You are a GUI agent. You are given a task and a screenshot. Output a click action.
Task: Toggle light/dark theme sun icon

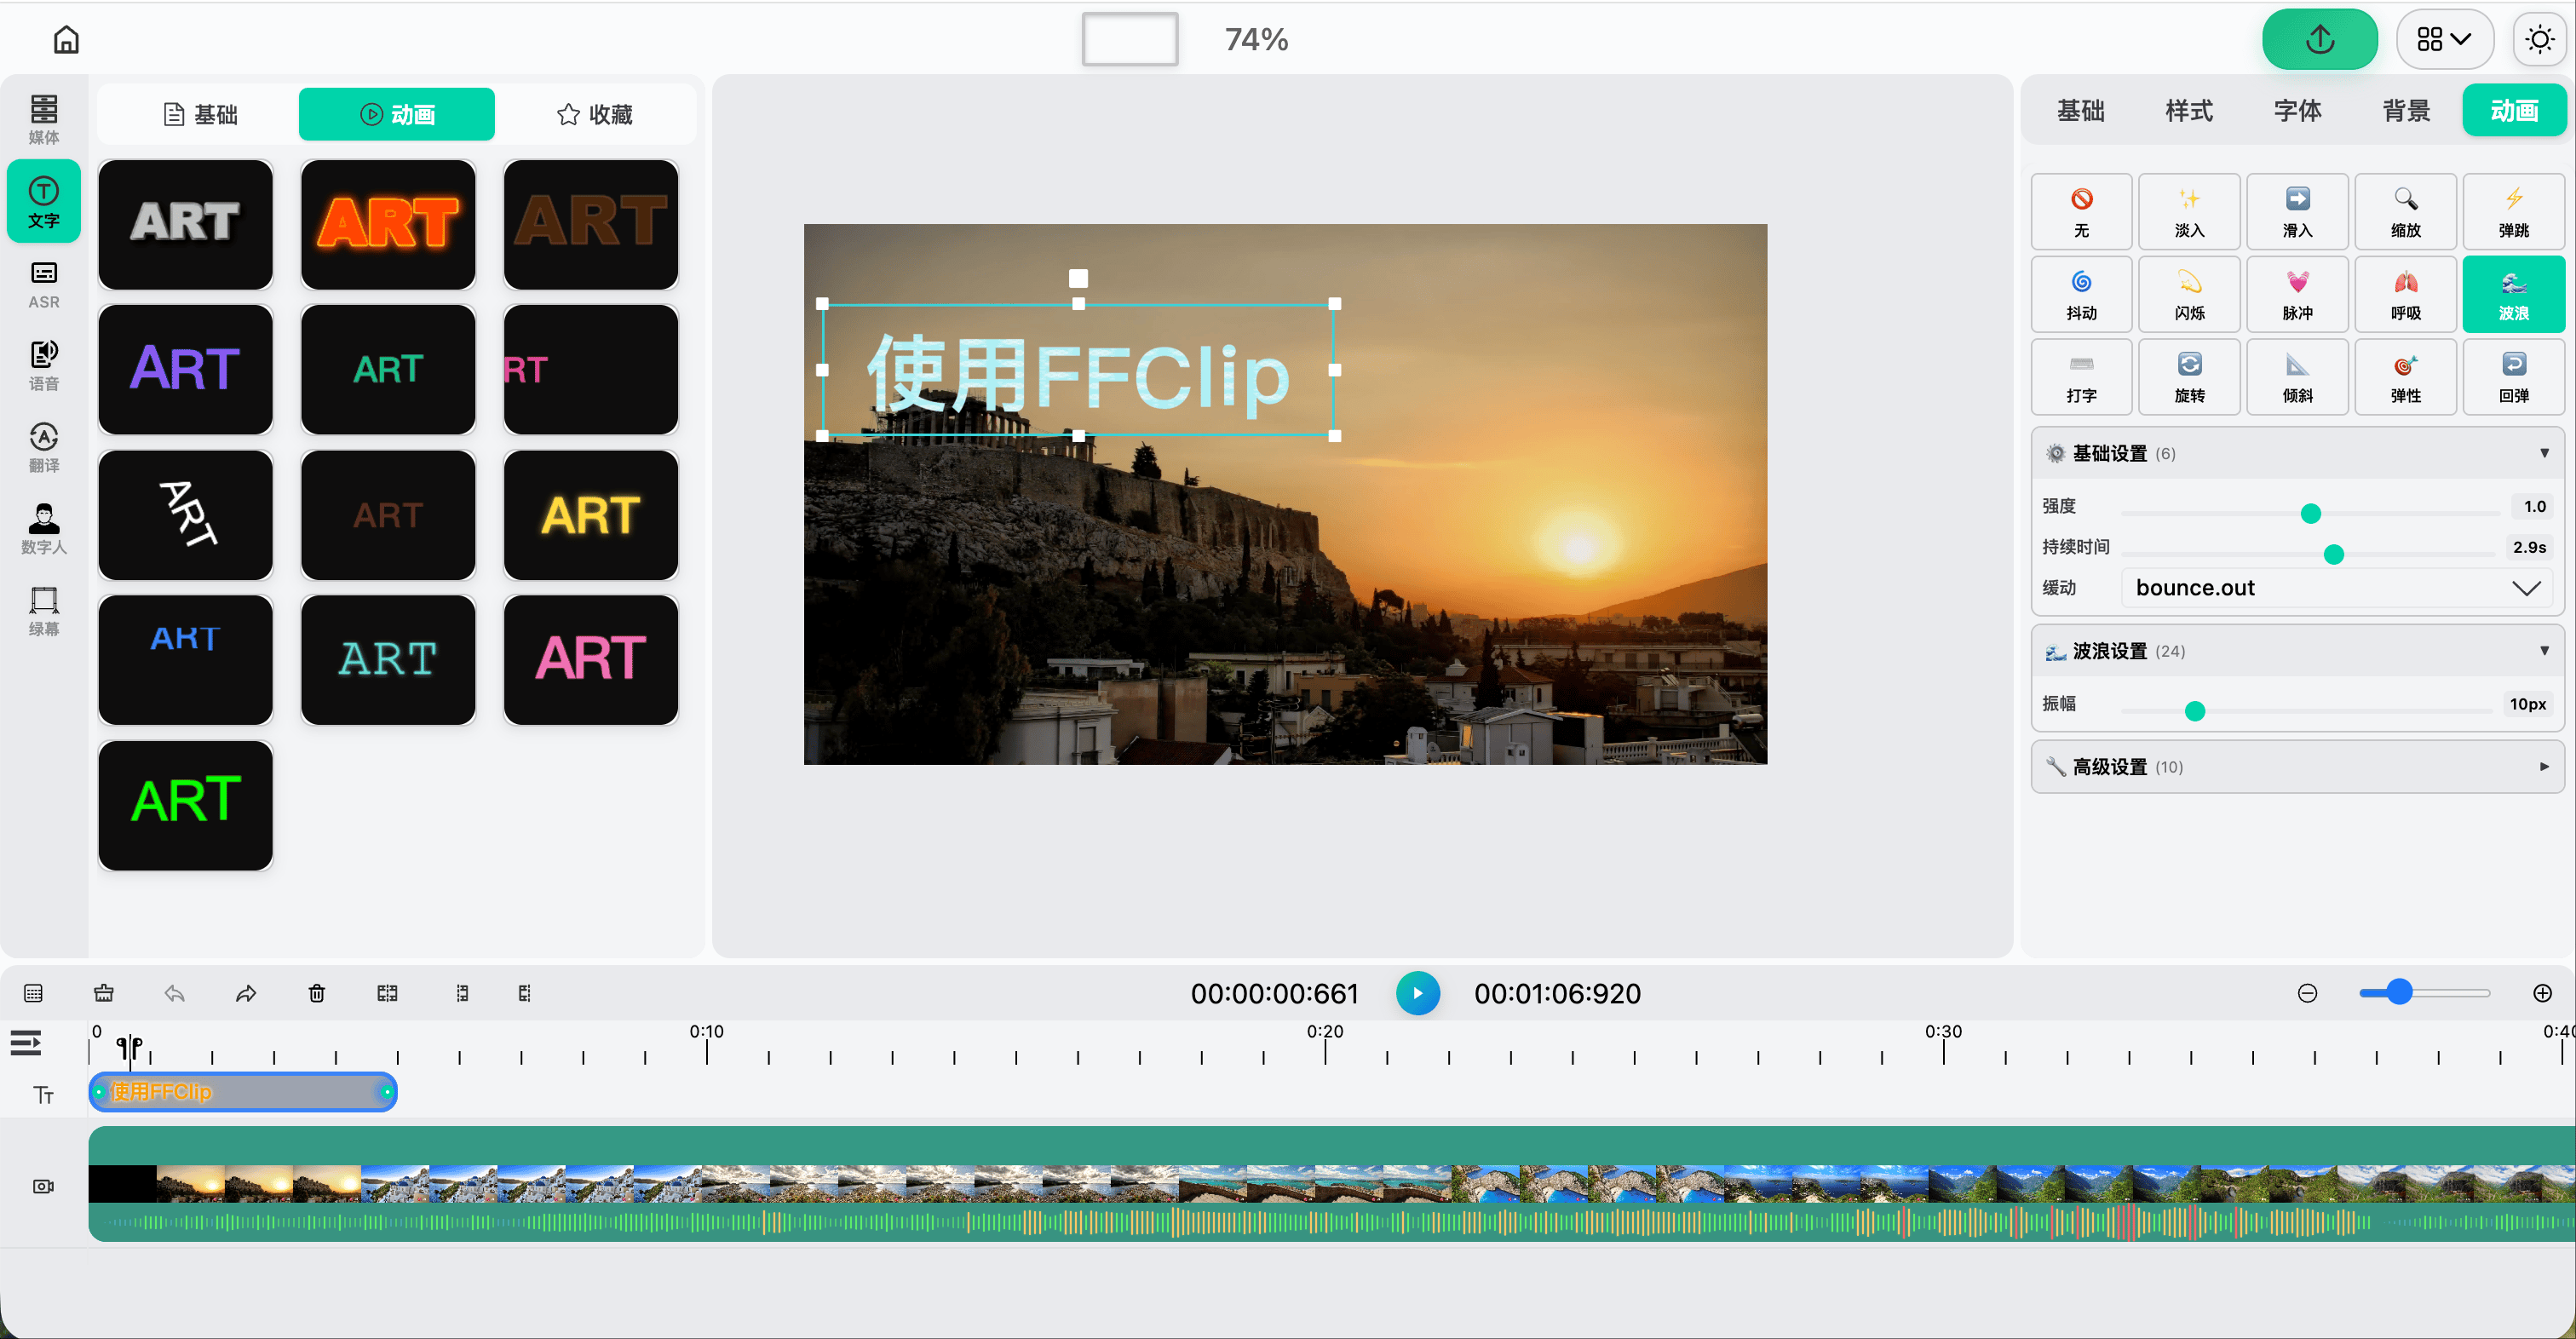[x=2539, y=40]
